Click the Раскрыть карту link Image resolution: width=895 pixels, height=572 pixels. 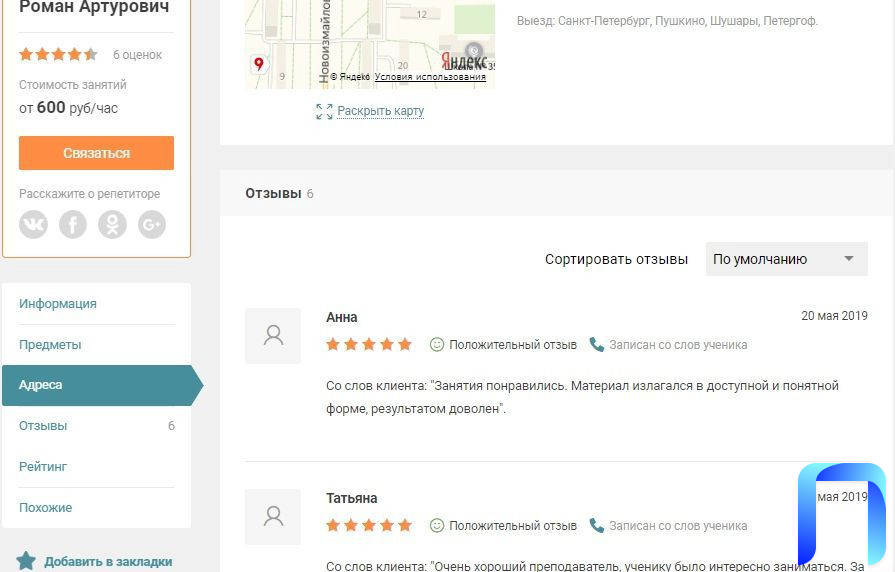click(380, 111)
